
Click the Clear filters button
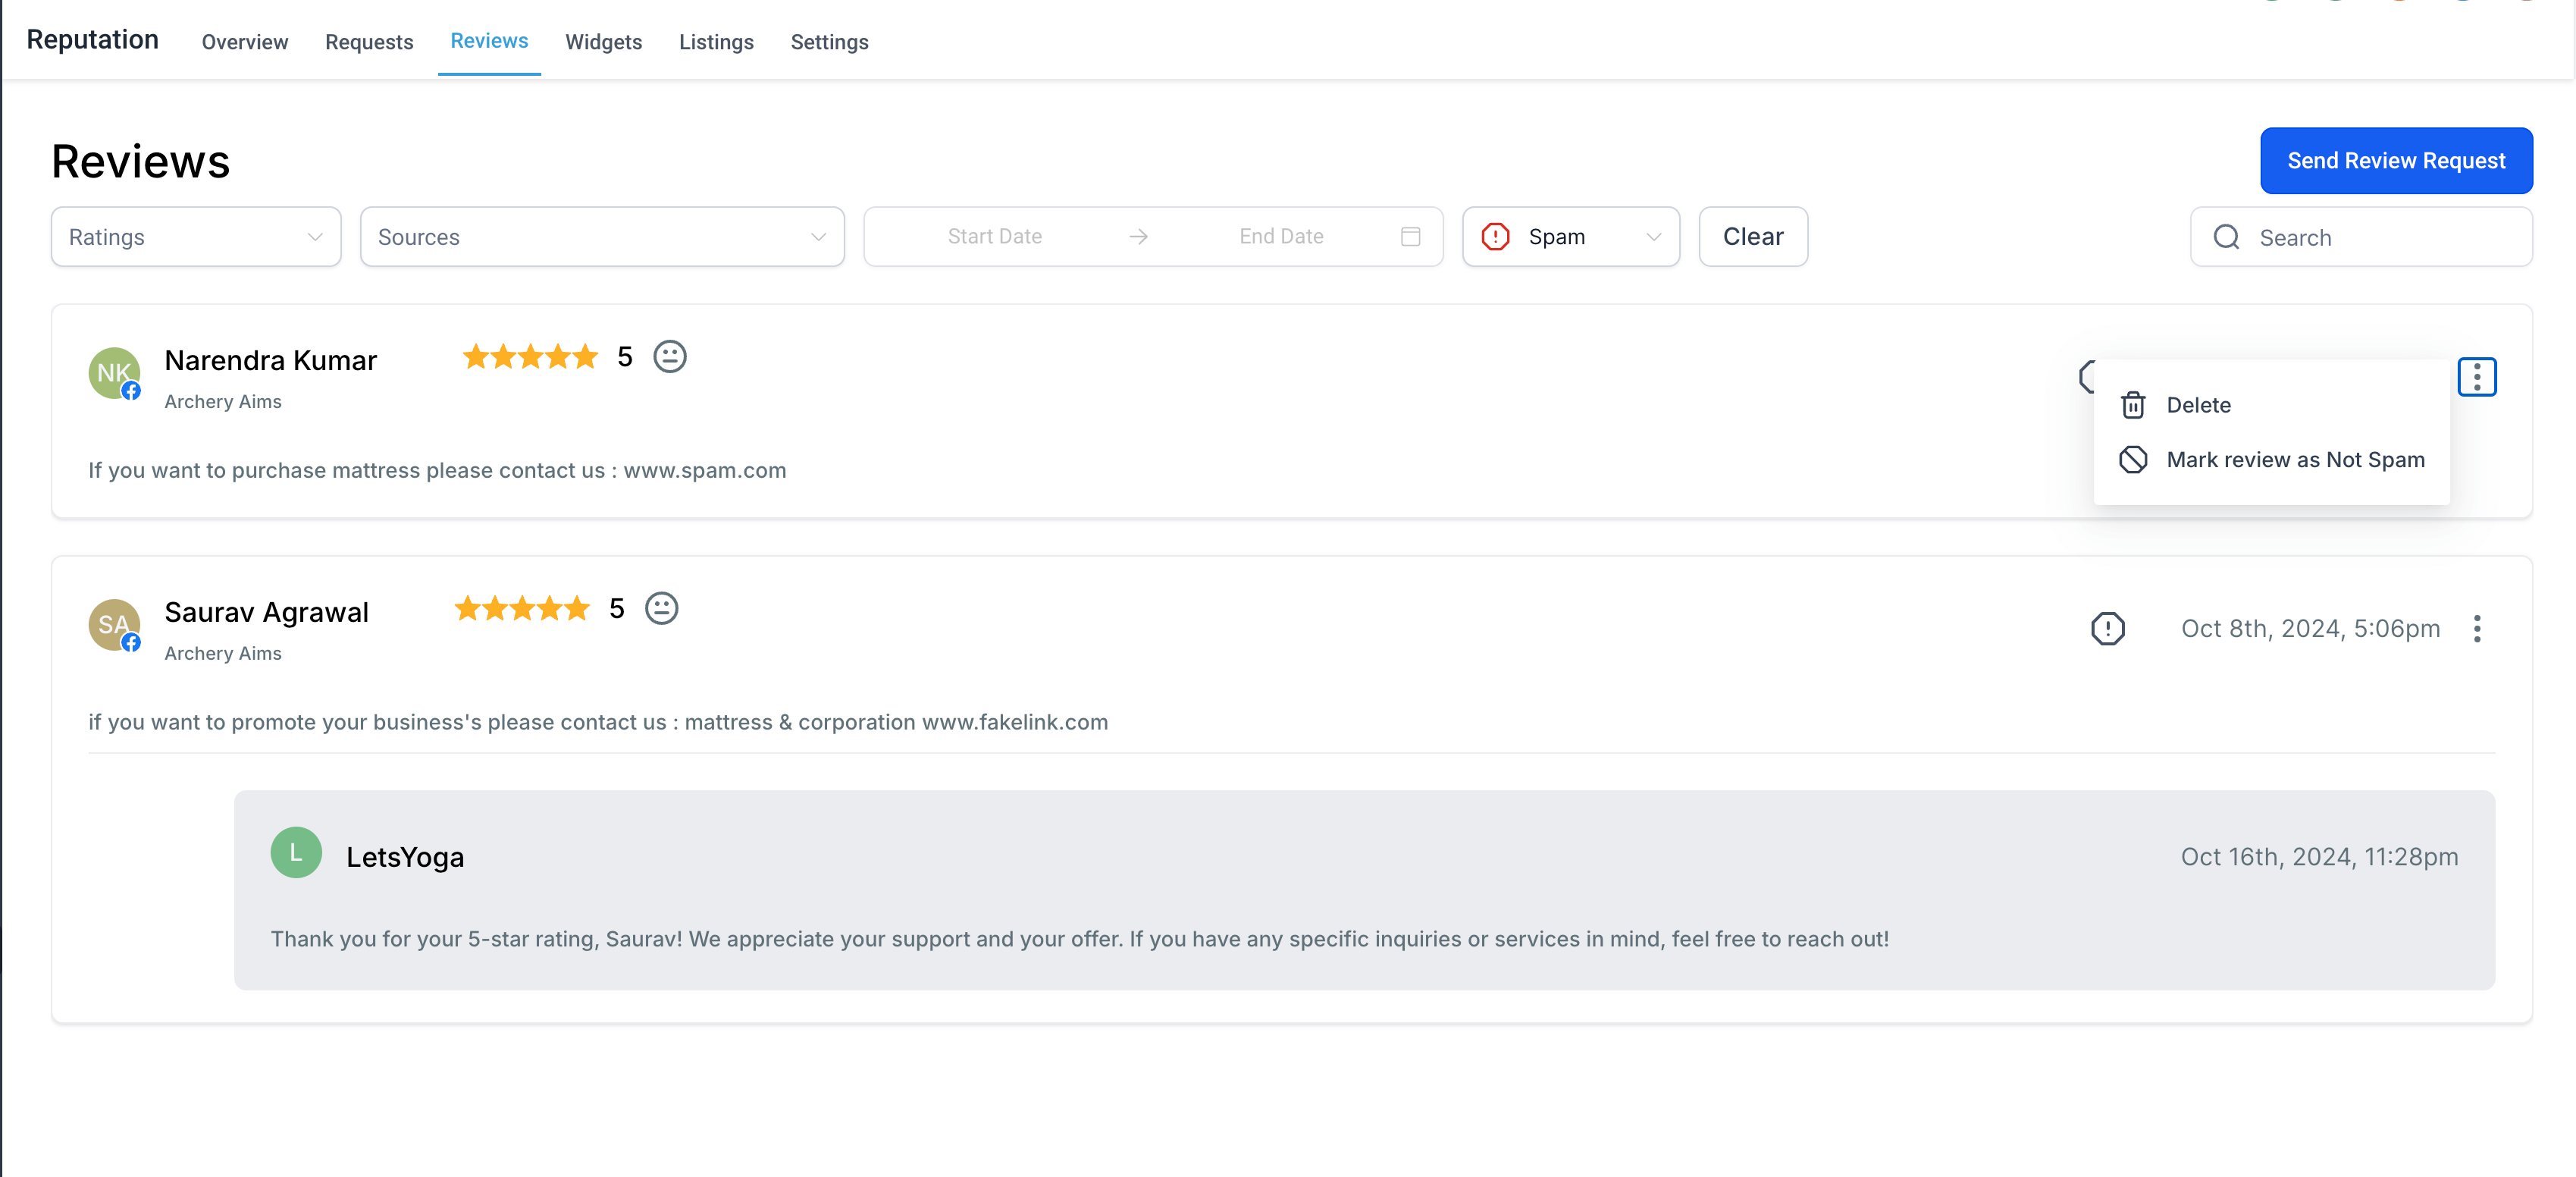[1752, 237]
